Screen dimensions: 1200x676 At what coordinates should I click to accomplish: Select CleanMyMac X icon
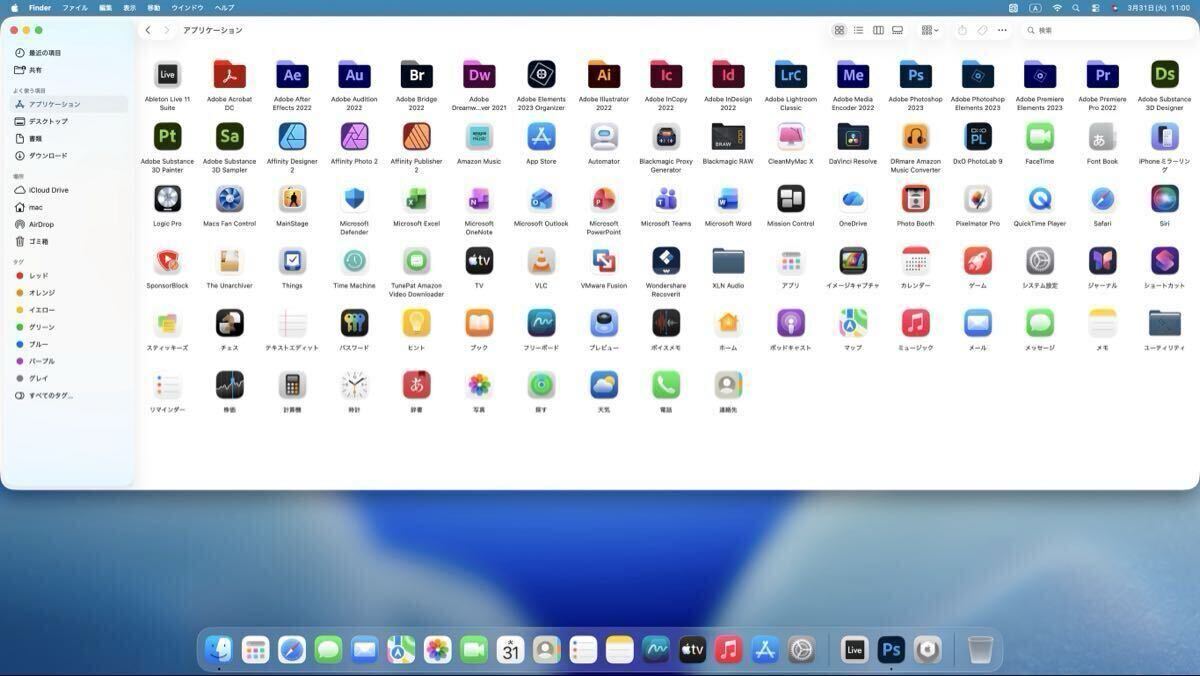(791, 137)
